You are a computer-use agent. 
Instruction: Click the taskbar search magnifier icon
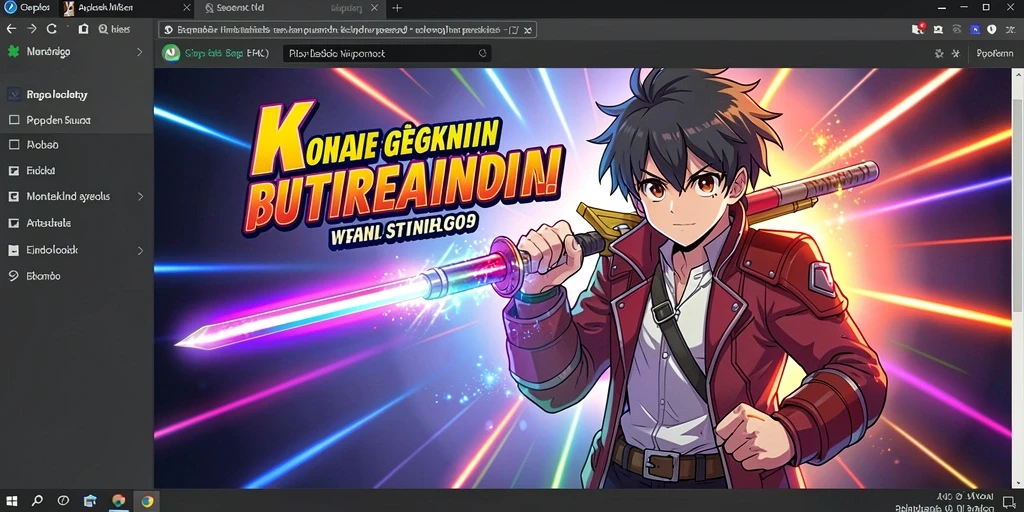click(x=37, y=501)
